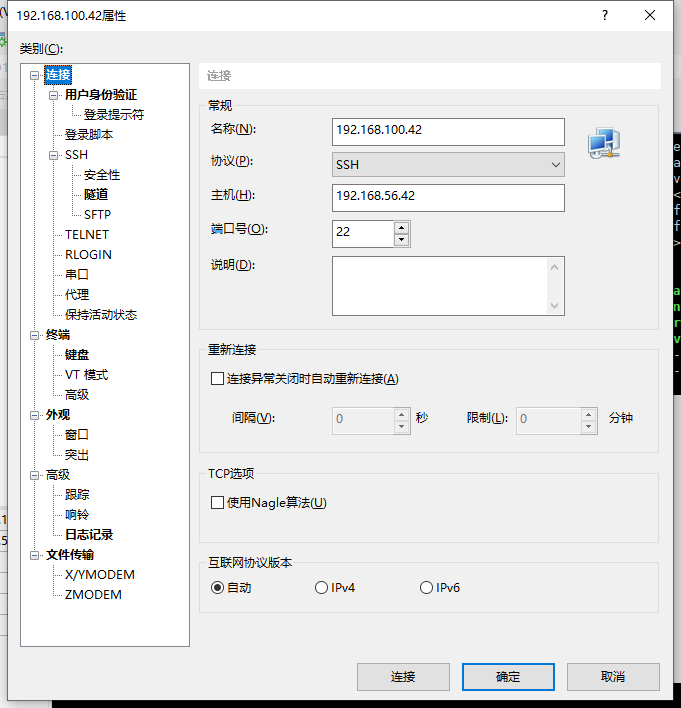The image size is (681, 708).
Task: Select the IPv4 radio button
Action: pyautogui.click(x=322, y=588)
